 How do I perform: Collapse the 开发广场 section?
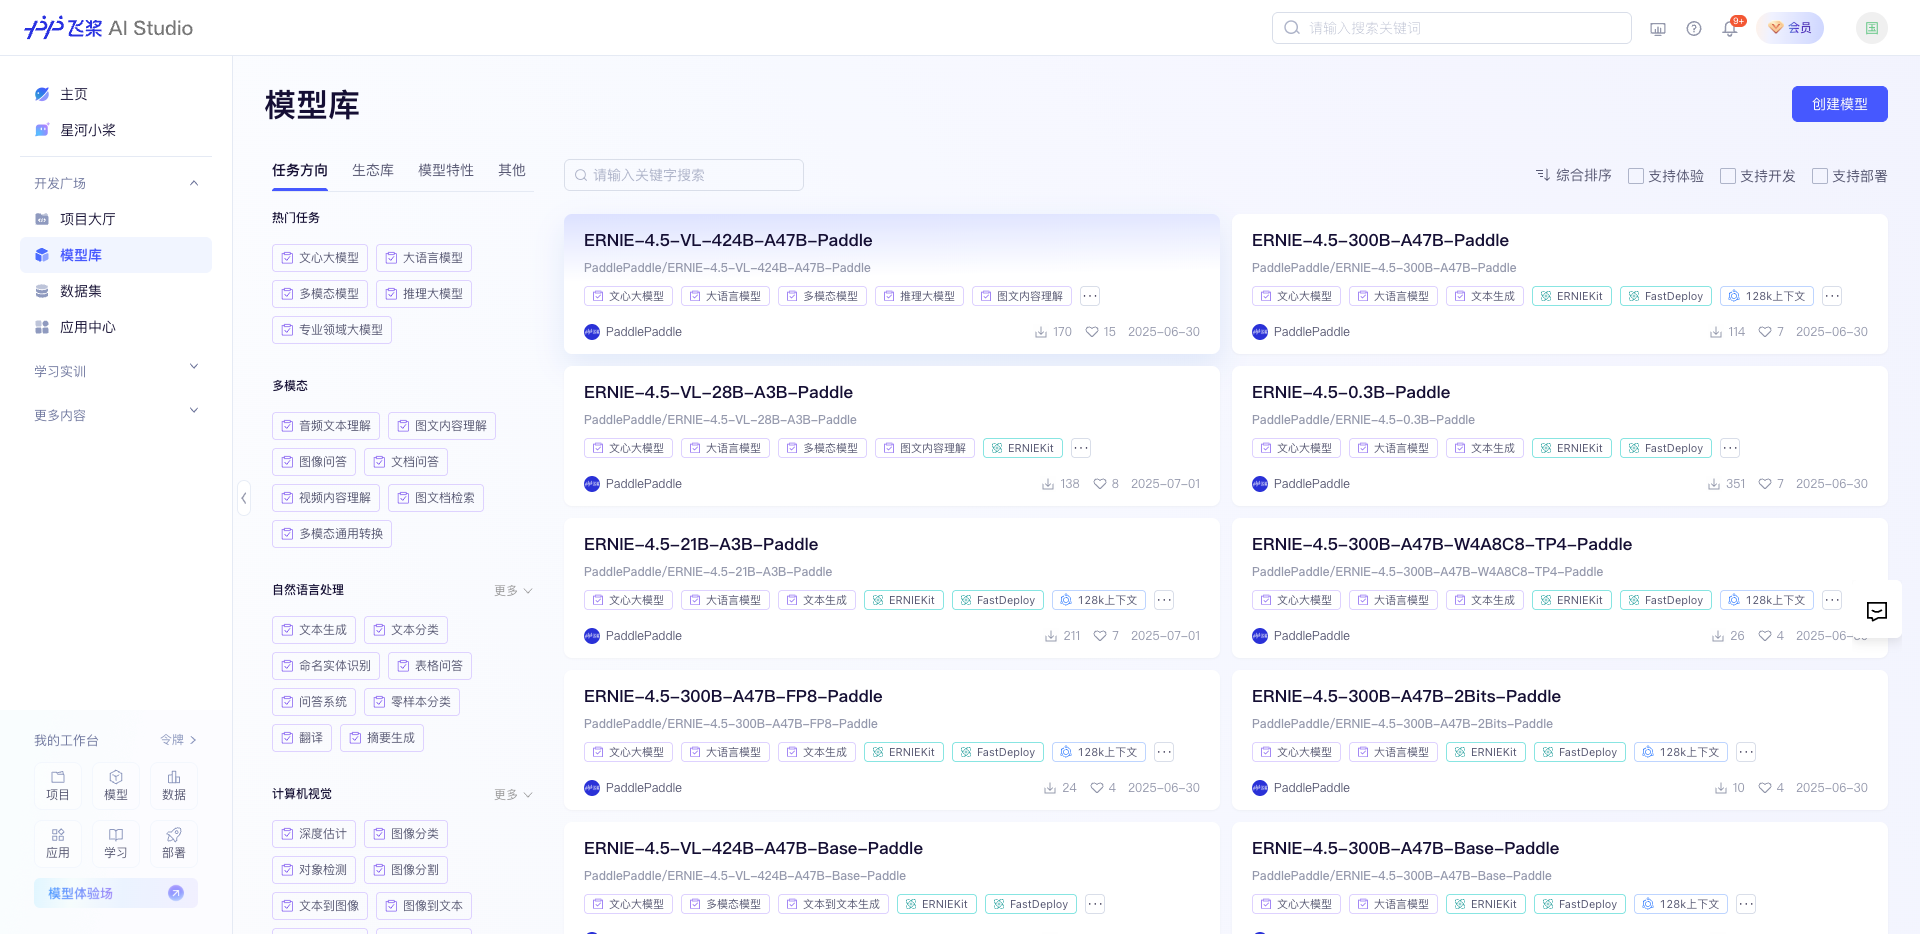[x=194, y=183]
